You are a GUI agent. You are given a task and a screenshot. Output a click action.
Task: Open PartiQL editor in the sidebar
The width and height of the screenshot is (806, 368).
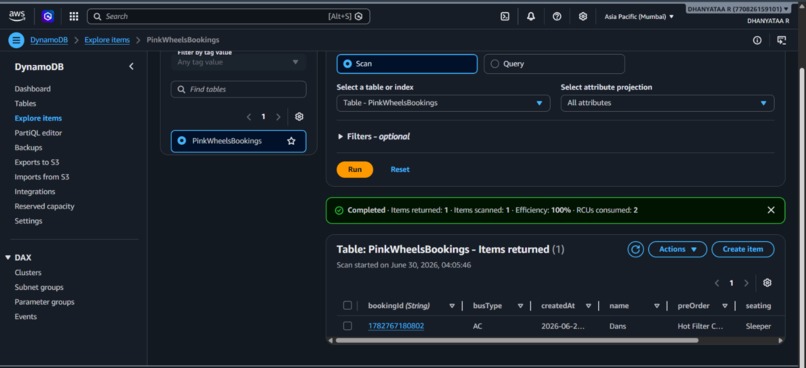click(39, 133)
